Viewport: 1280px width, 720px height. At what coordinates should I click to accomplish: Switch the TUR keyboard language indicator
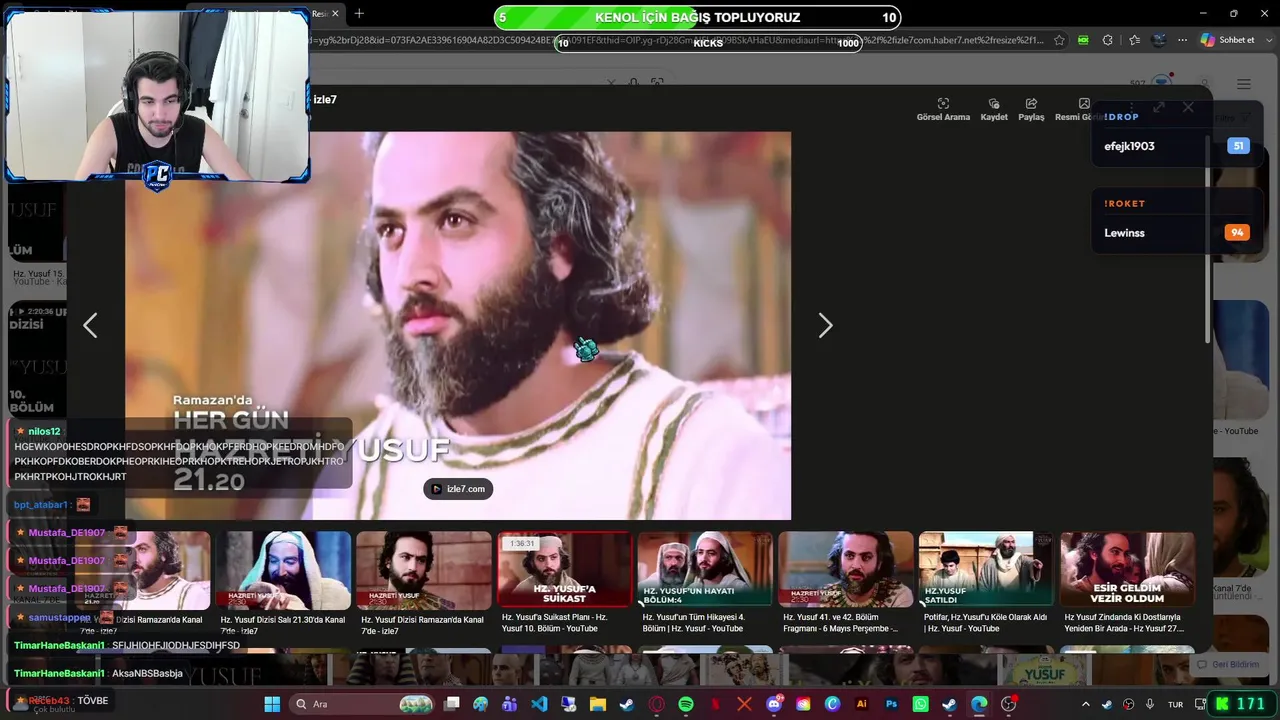point(1176,704)
